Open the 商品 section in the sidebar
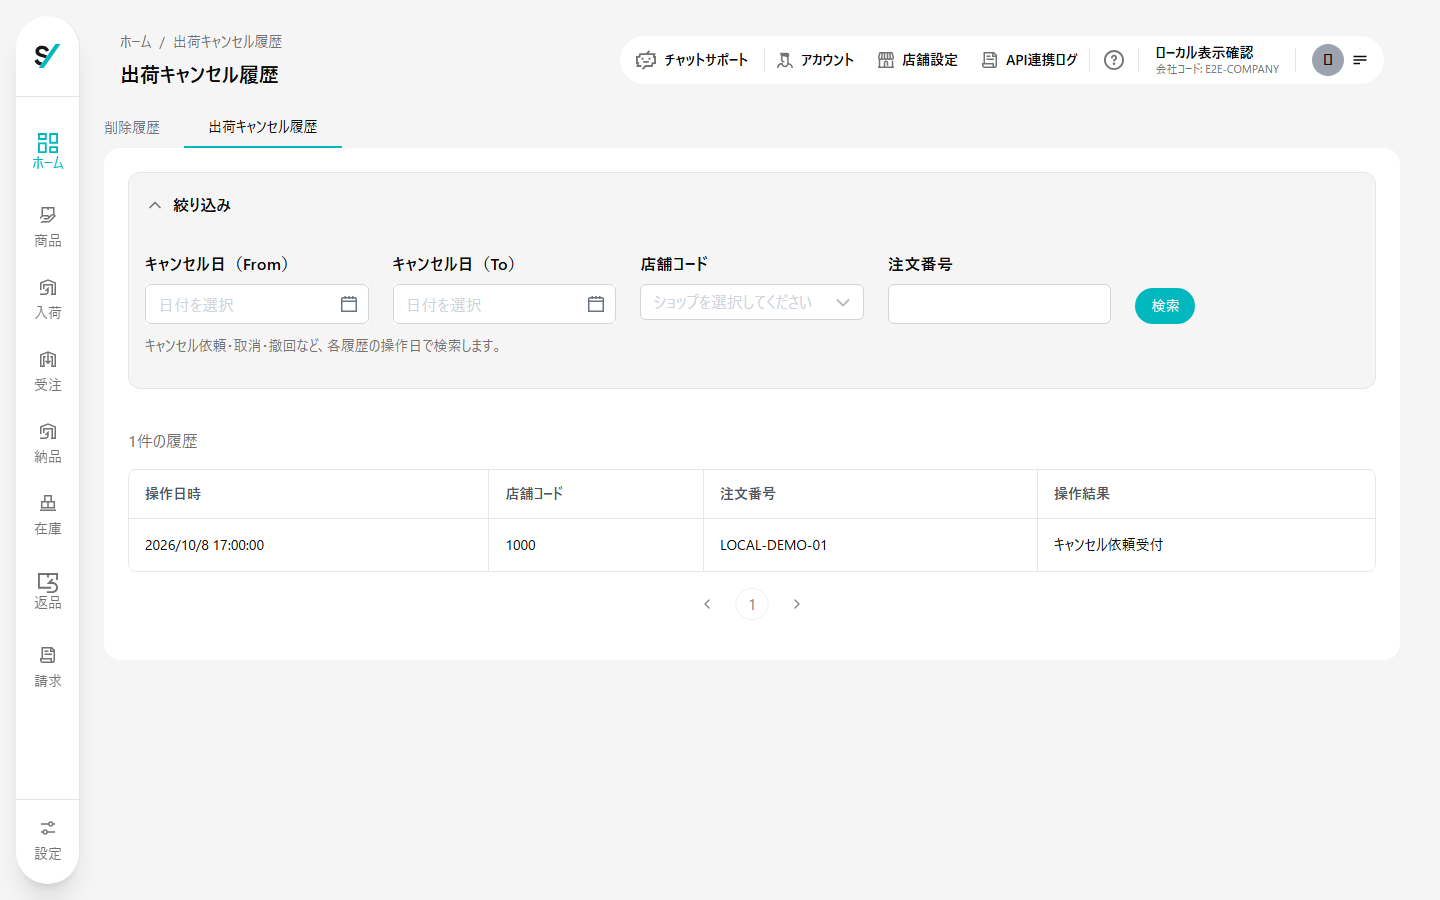The width and height of the screenshot is (1440, 900). [48, 227]
